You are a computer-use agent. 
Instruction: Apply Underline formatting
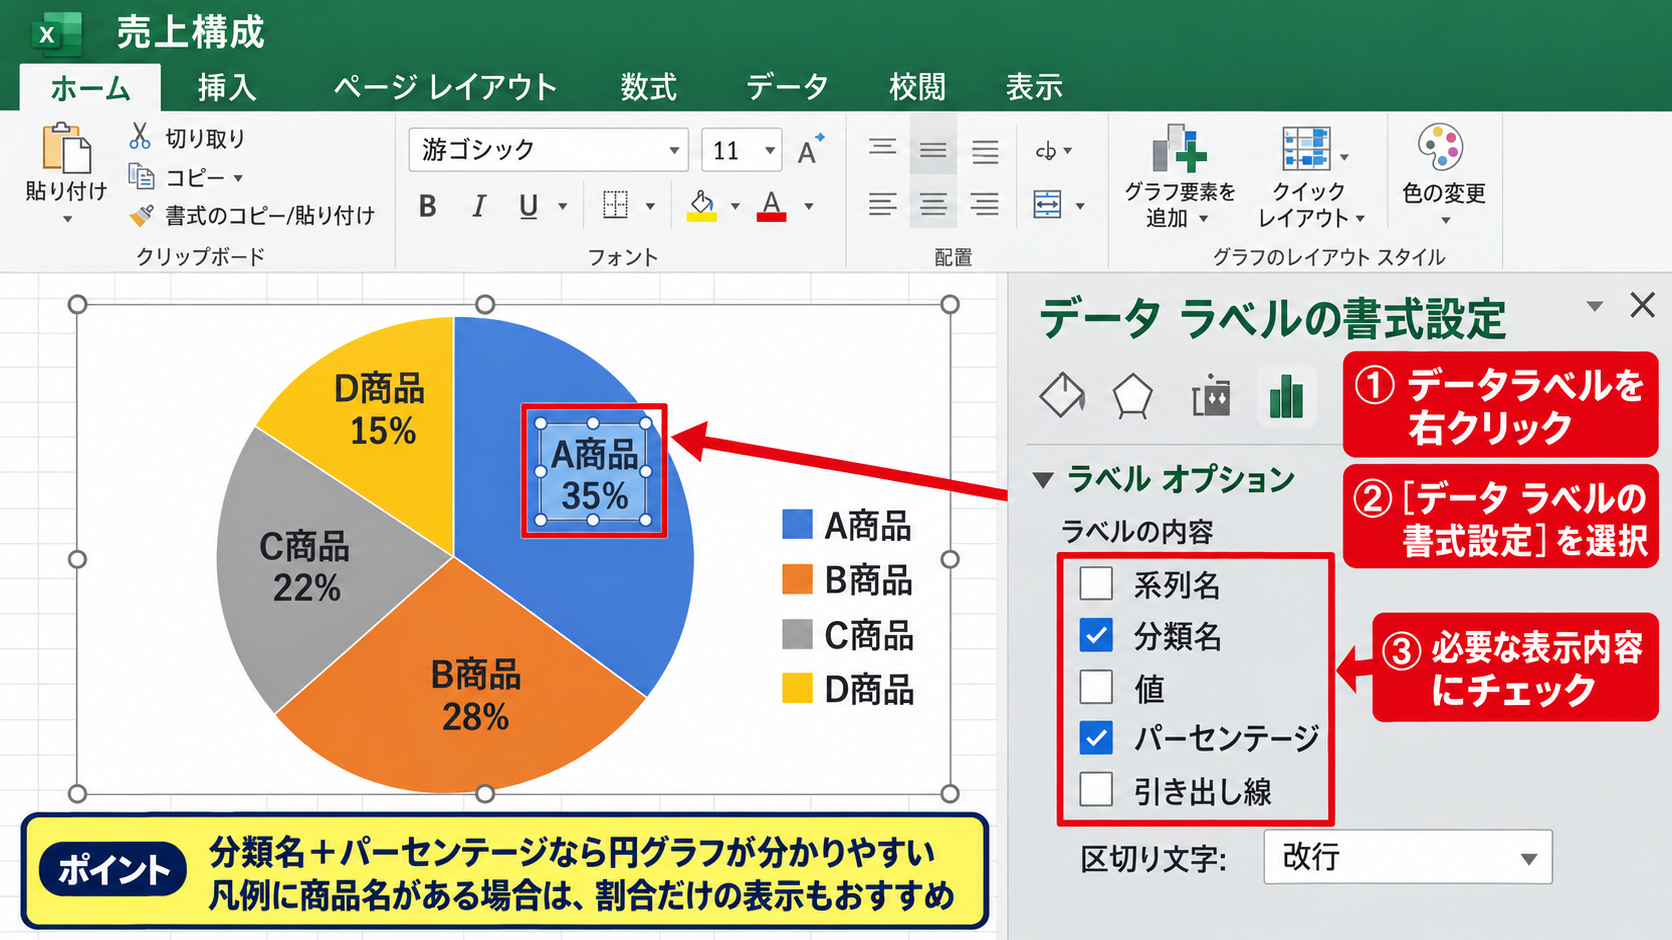coord(528,206)
